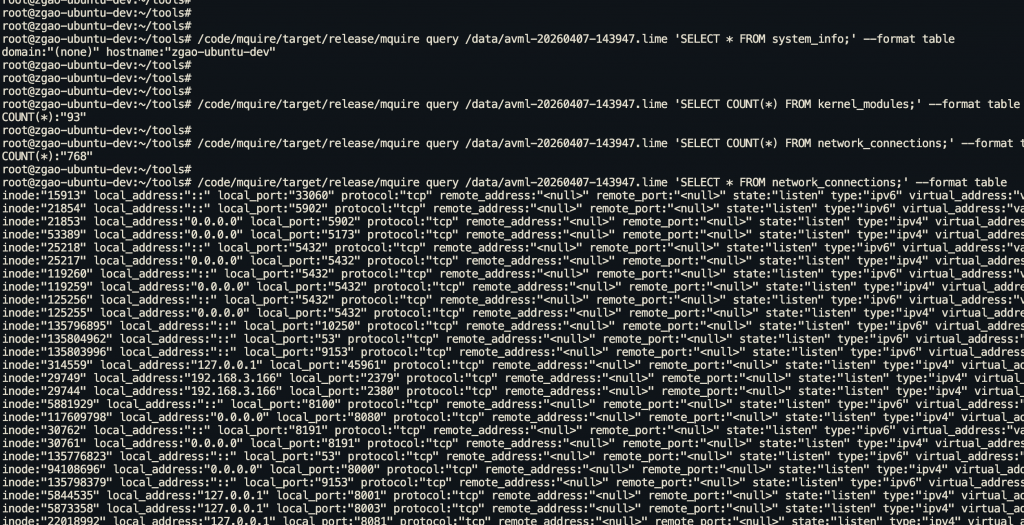Viewport: 1024px width, 525px height.
Task: Click the row with inode "94108696"
Action: coord(512,470)
